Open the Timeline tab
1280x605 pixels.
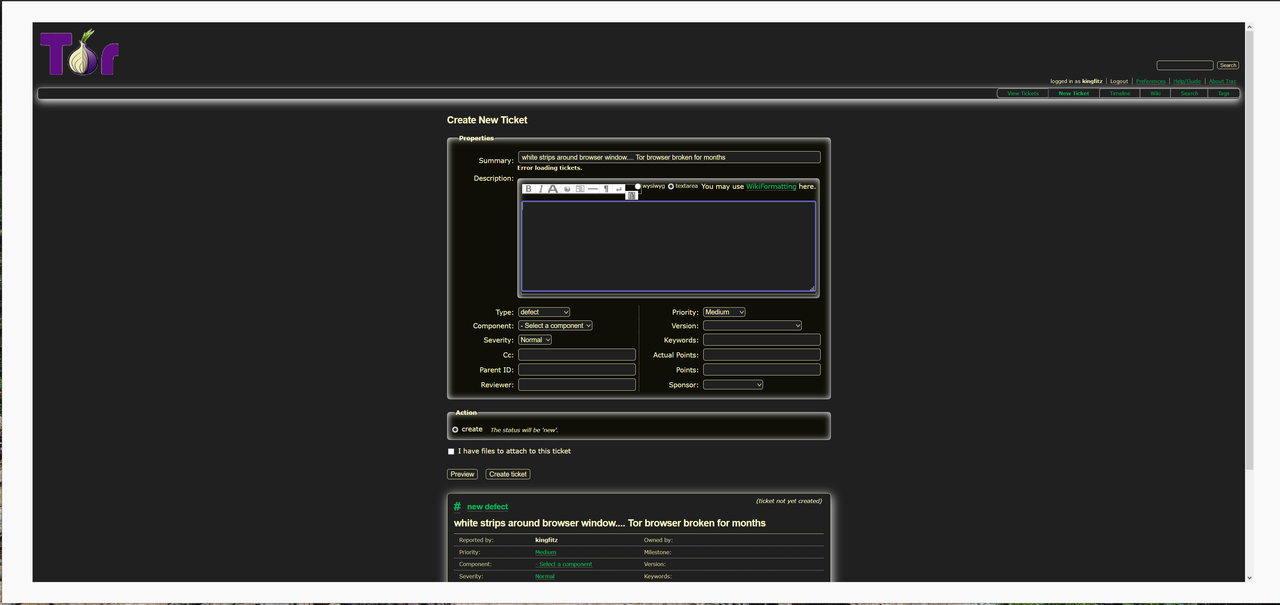[1120, 93]
